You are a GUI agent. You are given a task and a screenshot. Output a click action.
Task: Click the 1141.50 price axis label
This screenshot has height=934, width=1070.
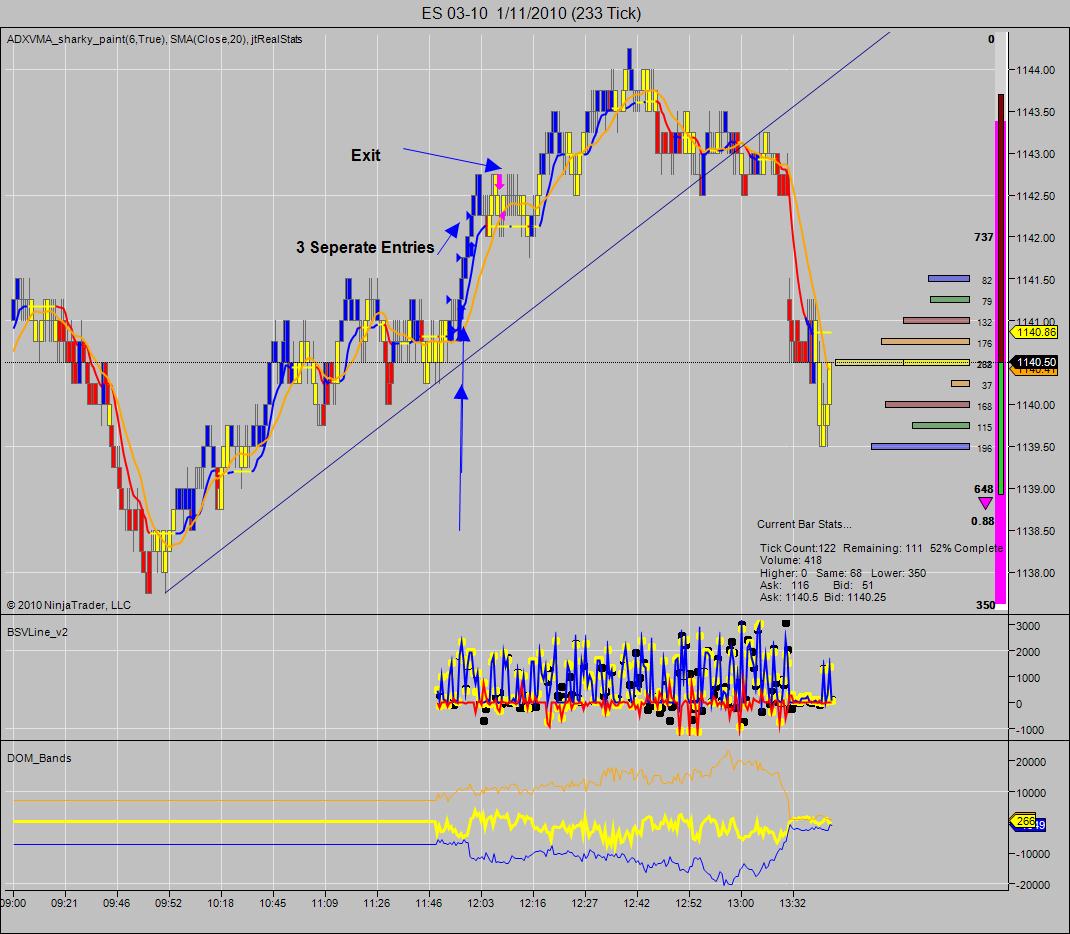(x=1035, y=280)
